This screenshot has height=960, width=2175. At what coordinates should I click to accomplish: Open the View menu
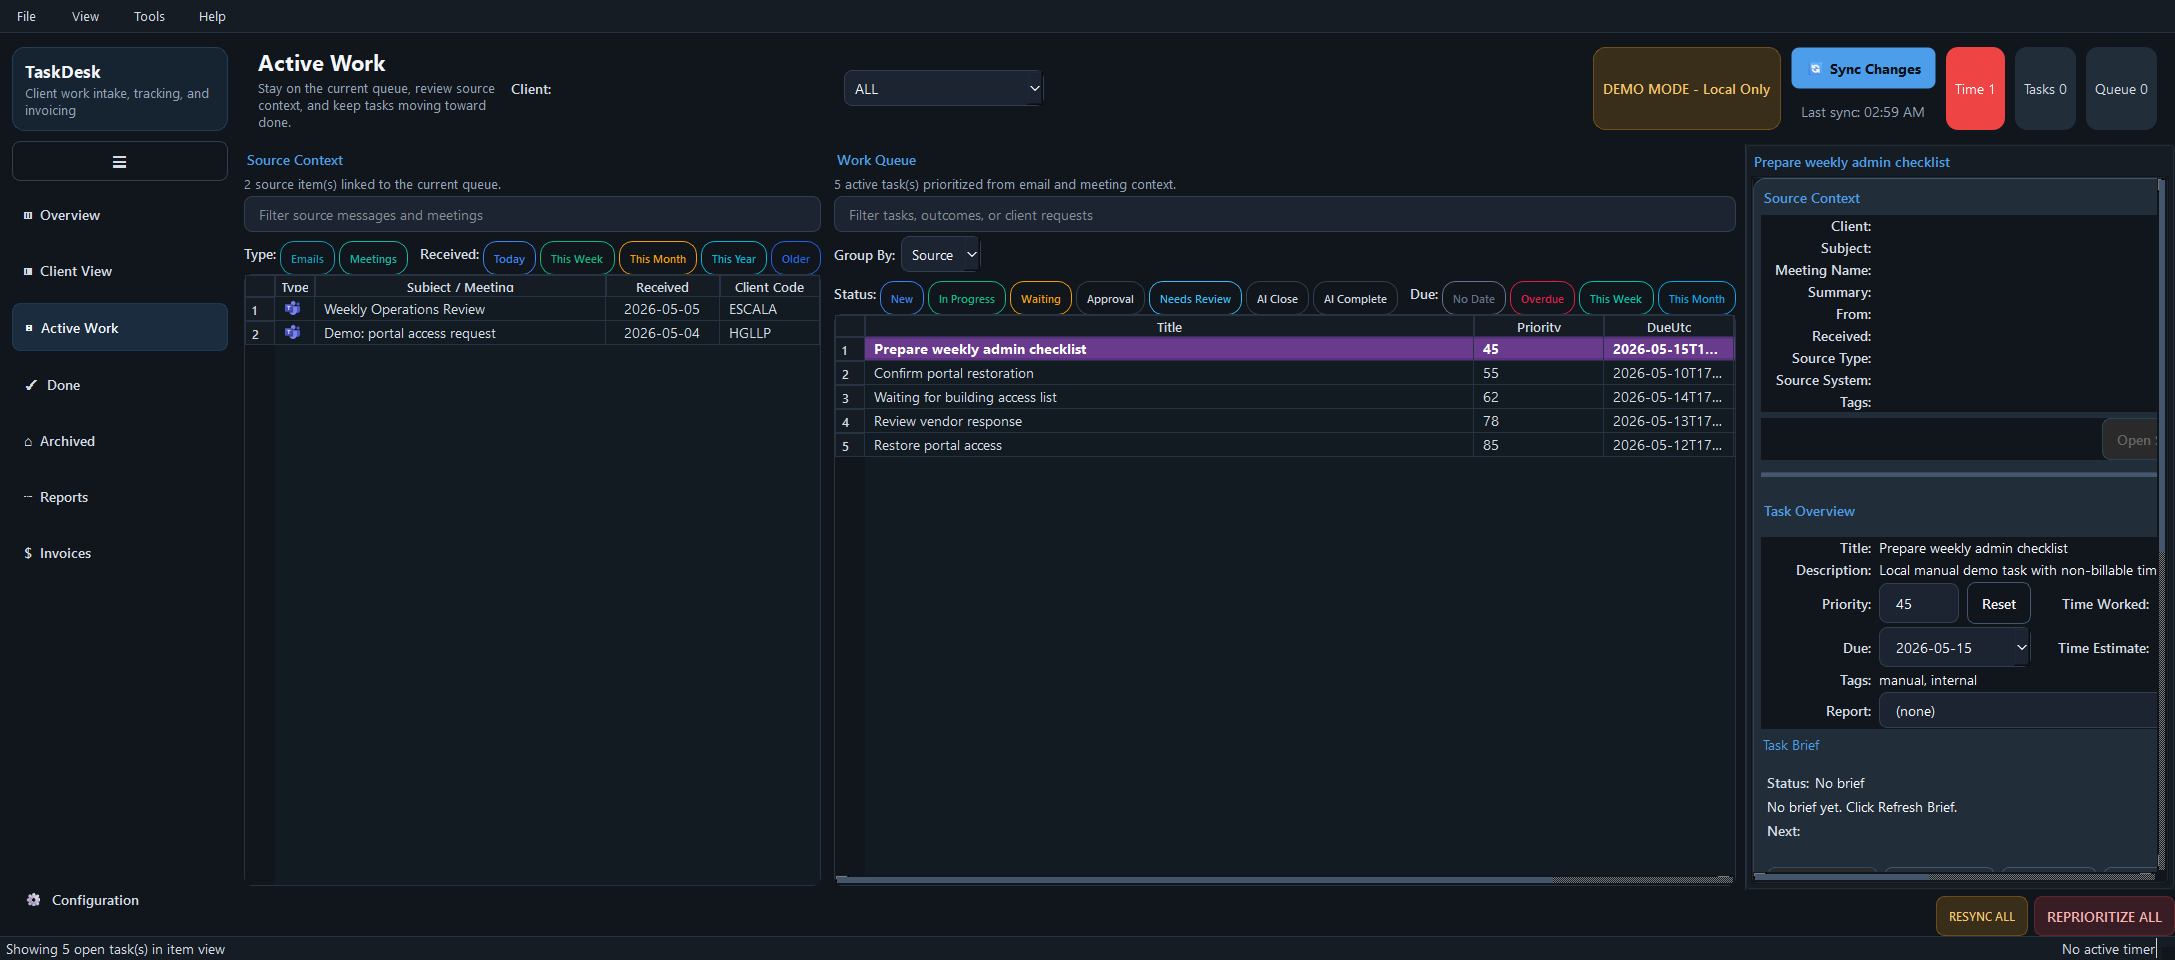point(85,16)
